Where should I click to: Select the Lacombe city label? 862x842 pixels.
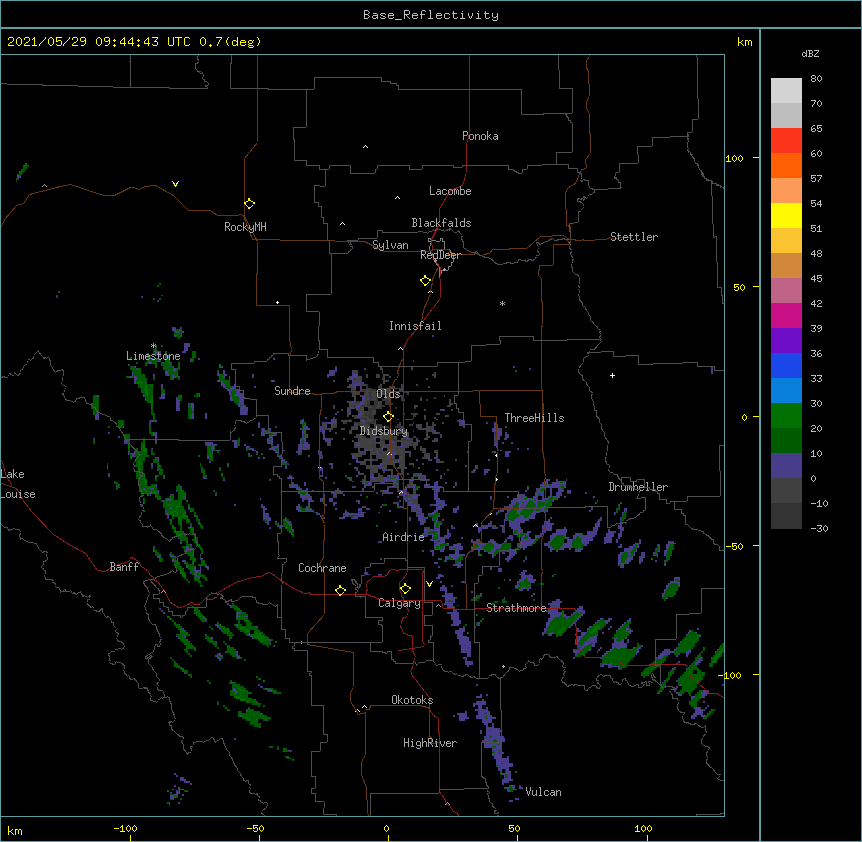450,191
